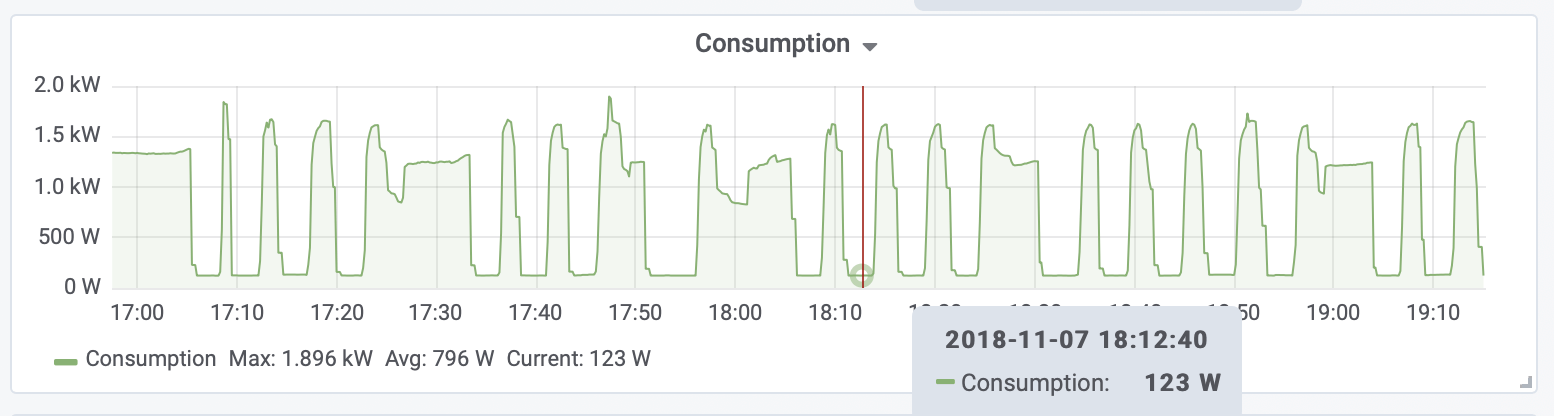Viewport: 1554px width, 416px height.
Task: Click the panel resize handle in the corner
Action: (x=1525, y=381)
